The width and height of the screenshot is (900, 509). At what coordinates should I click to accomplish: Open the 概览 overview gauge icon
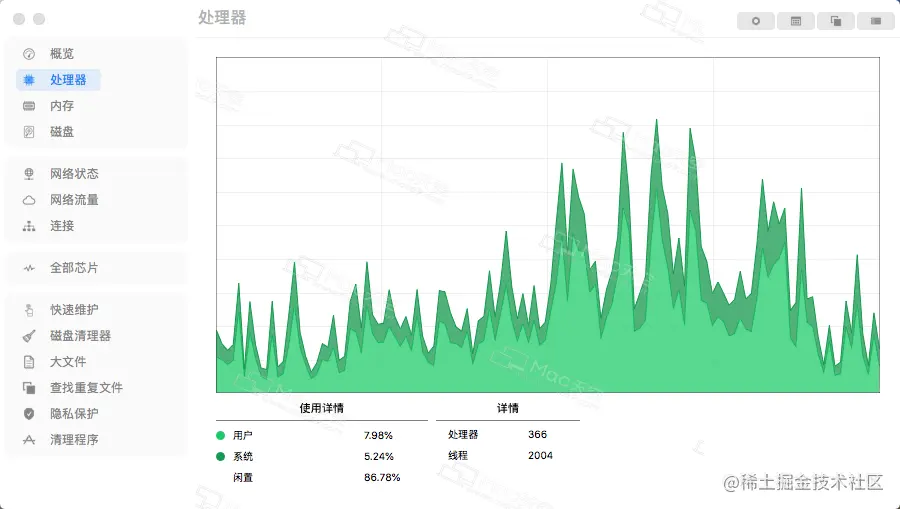(x=29, y=54)
